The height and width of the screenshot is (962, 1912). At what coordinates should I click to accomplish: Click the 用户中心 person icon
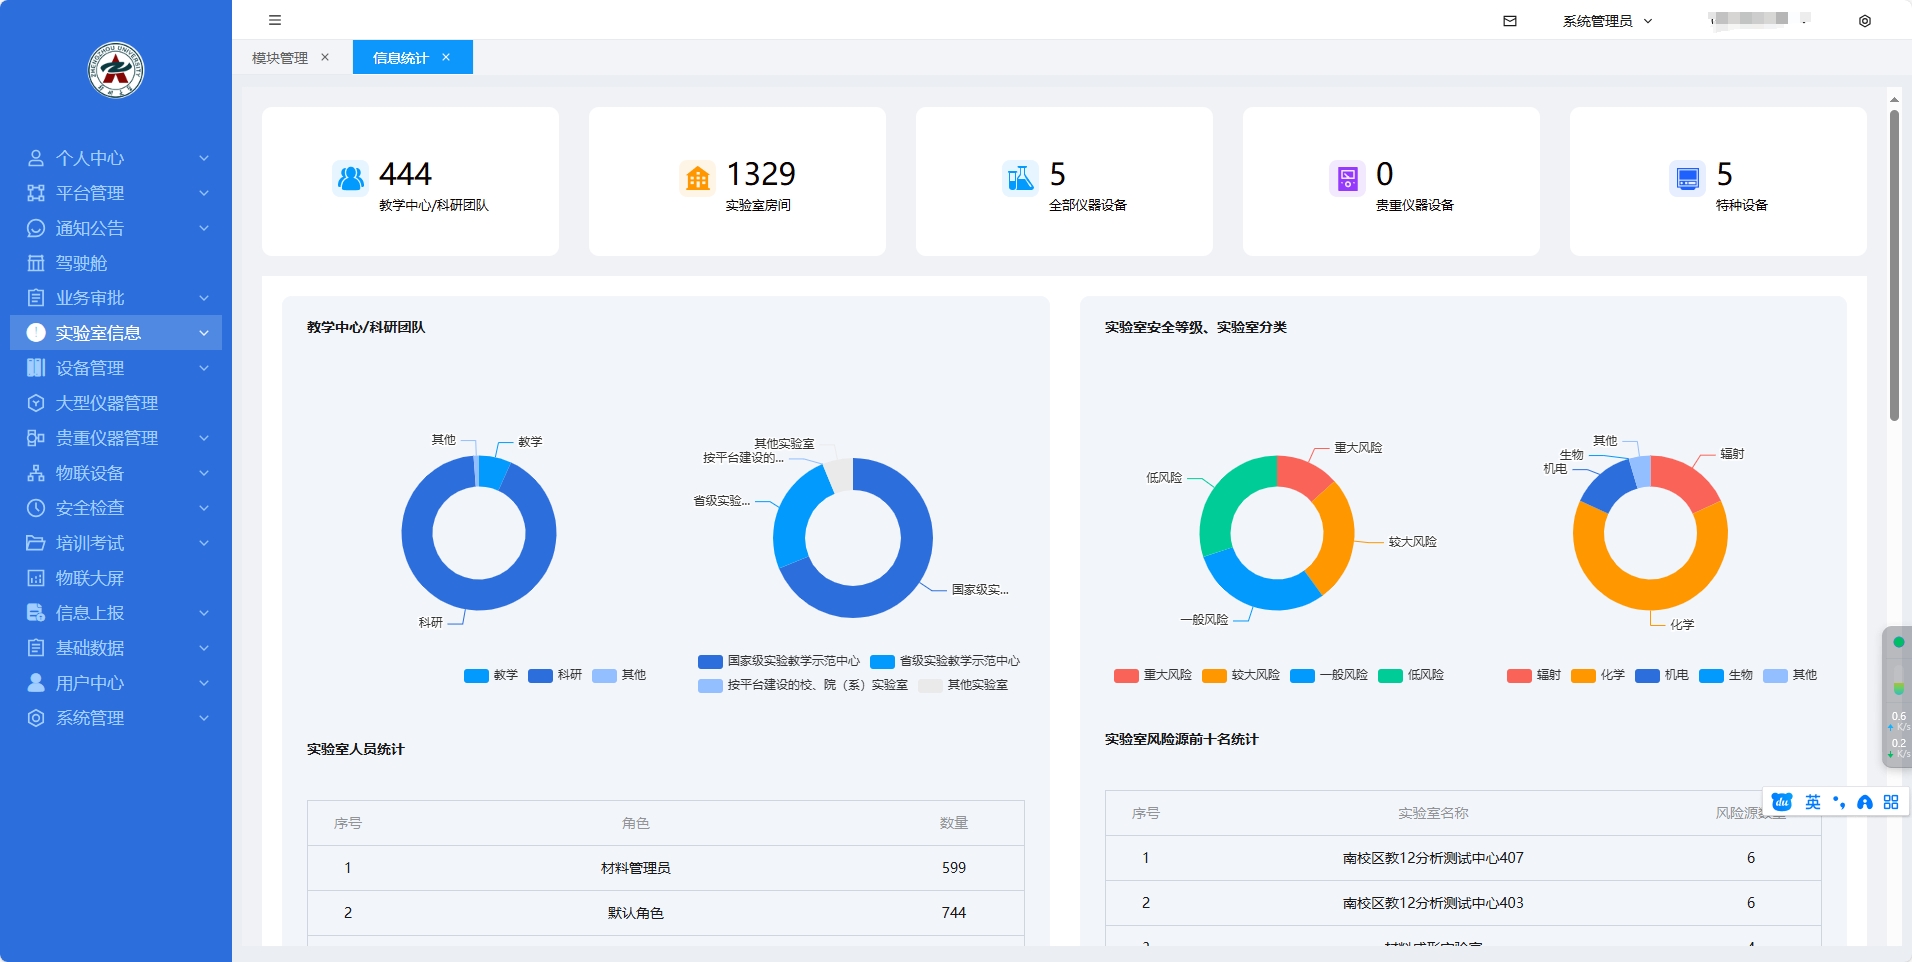pyautogui.click(x=36, y=683)
